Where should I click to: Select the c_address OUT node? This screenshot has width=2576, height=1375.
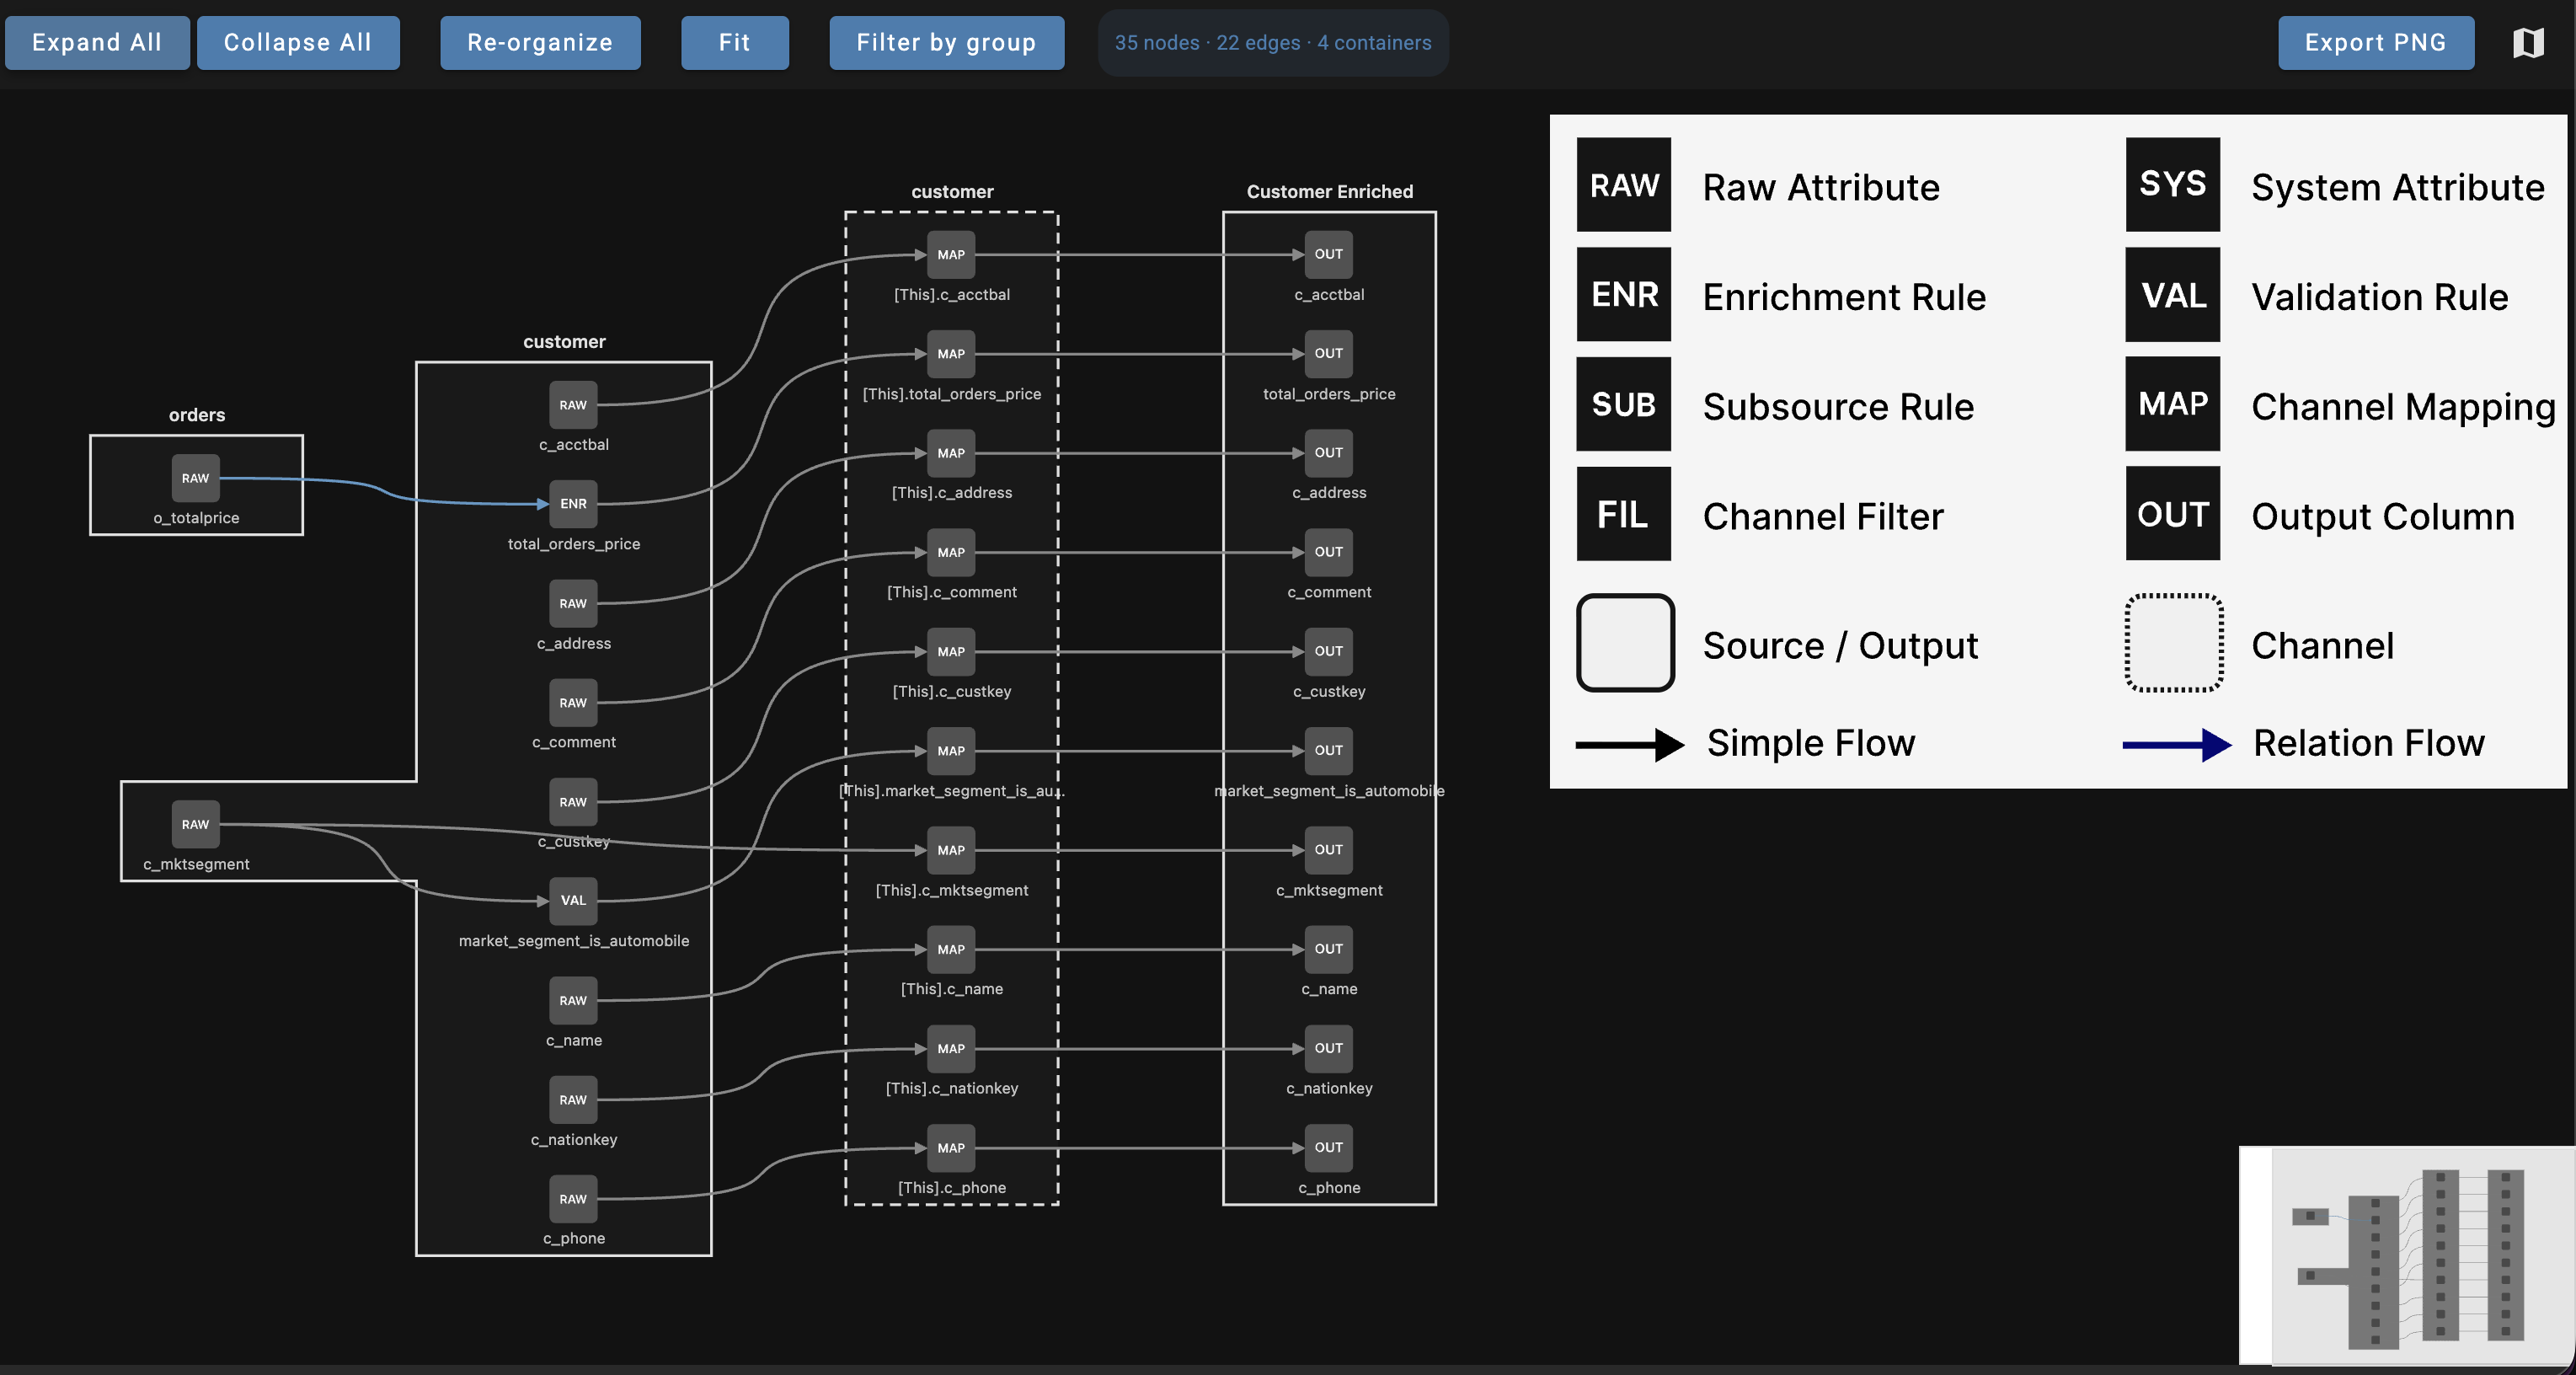(1329, 453)
